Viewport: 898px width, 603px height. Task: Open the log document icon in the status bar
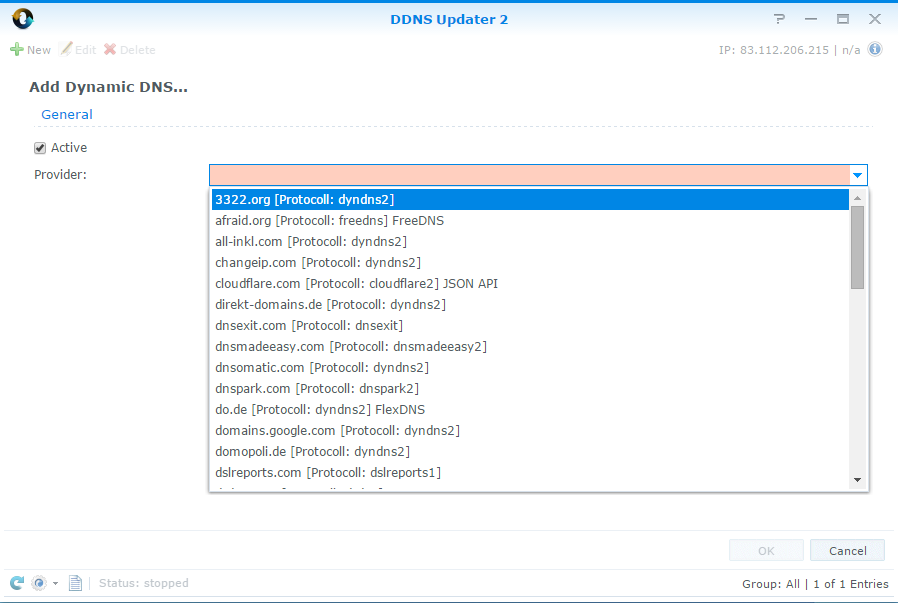pos(75,583)
